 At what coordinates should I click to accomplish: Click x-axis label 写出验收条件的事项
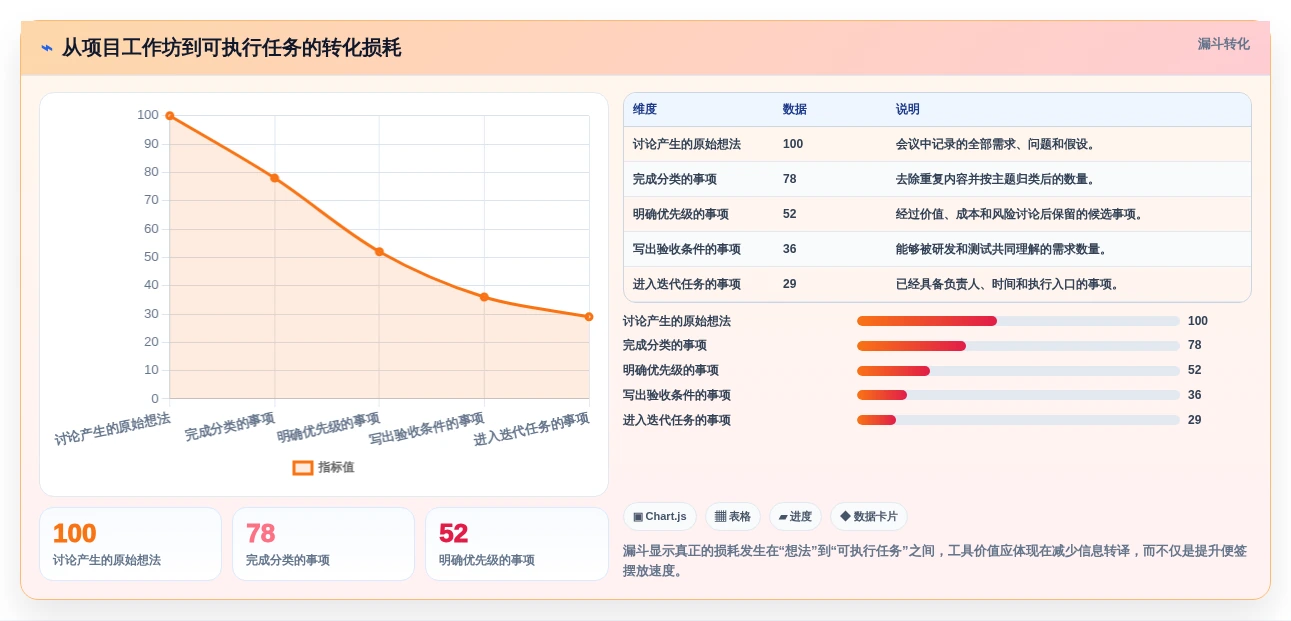point(427,429)
